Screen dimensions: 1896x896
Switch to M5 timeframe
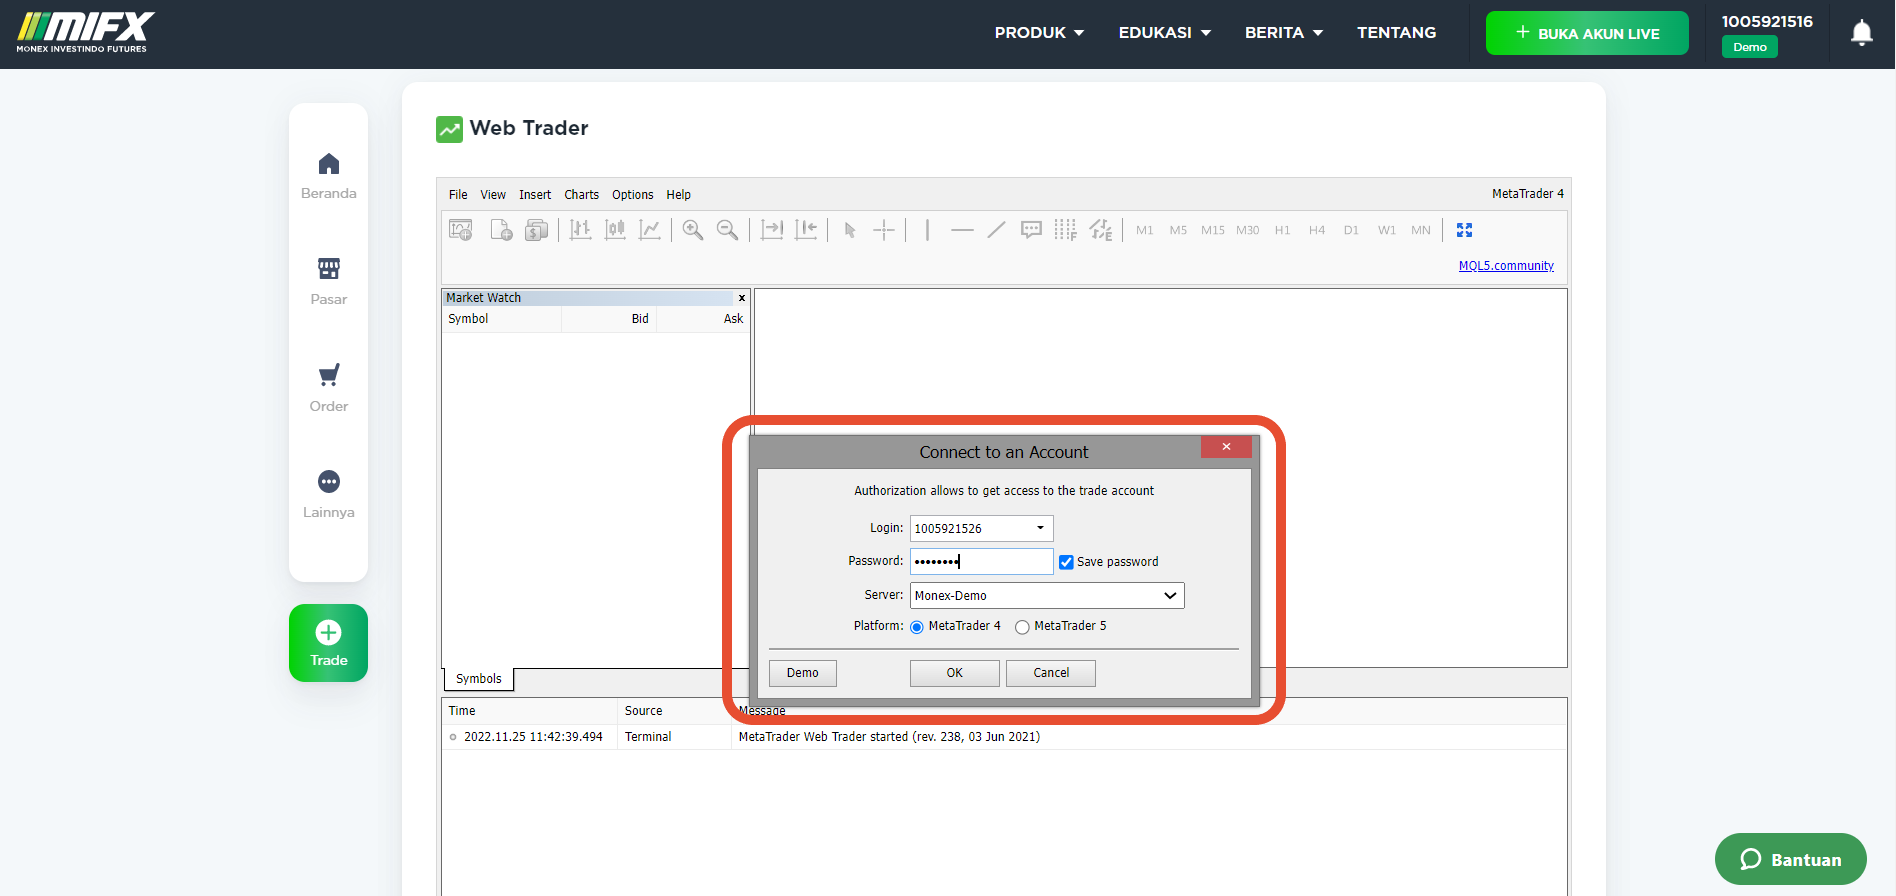pos(1179,230)
